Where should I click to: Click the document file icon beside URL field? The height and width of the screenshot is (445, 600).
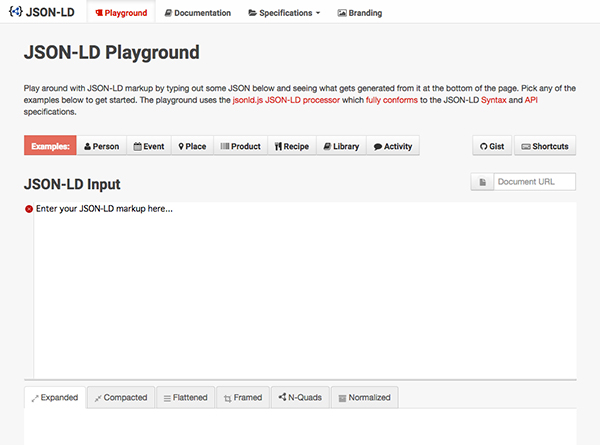point(482,182)
